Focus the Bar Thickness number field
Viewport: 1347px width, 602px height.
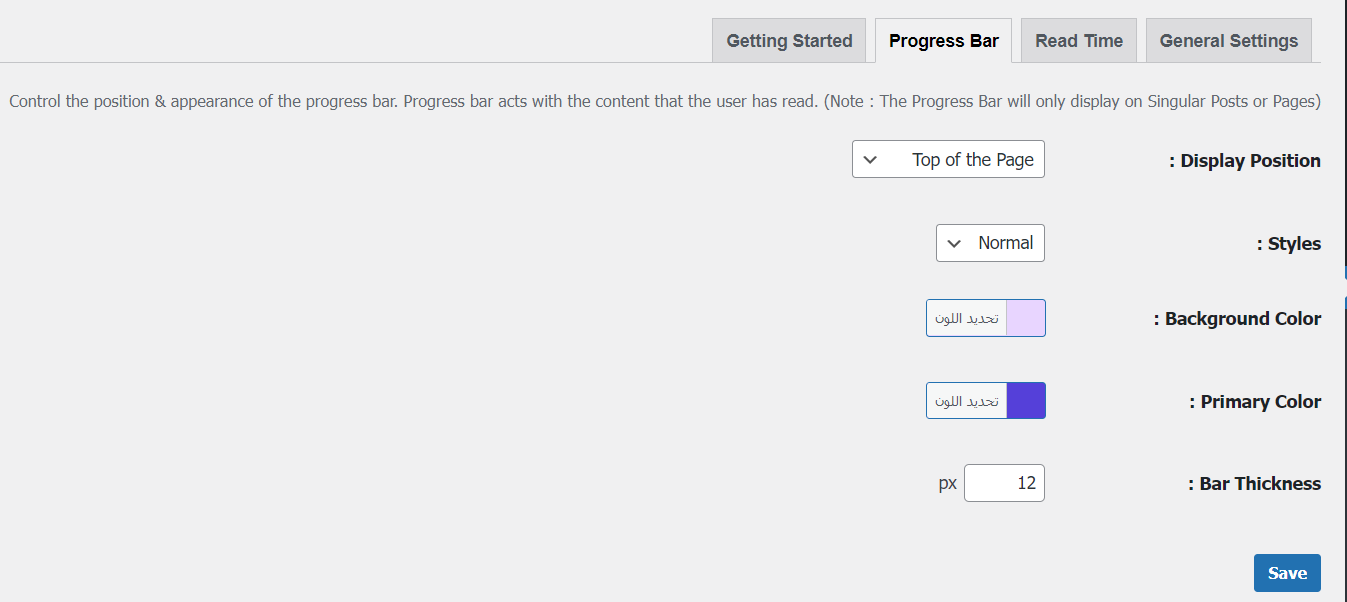pos(1004,483)
